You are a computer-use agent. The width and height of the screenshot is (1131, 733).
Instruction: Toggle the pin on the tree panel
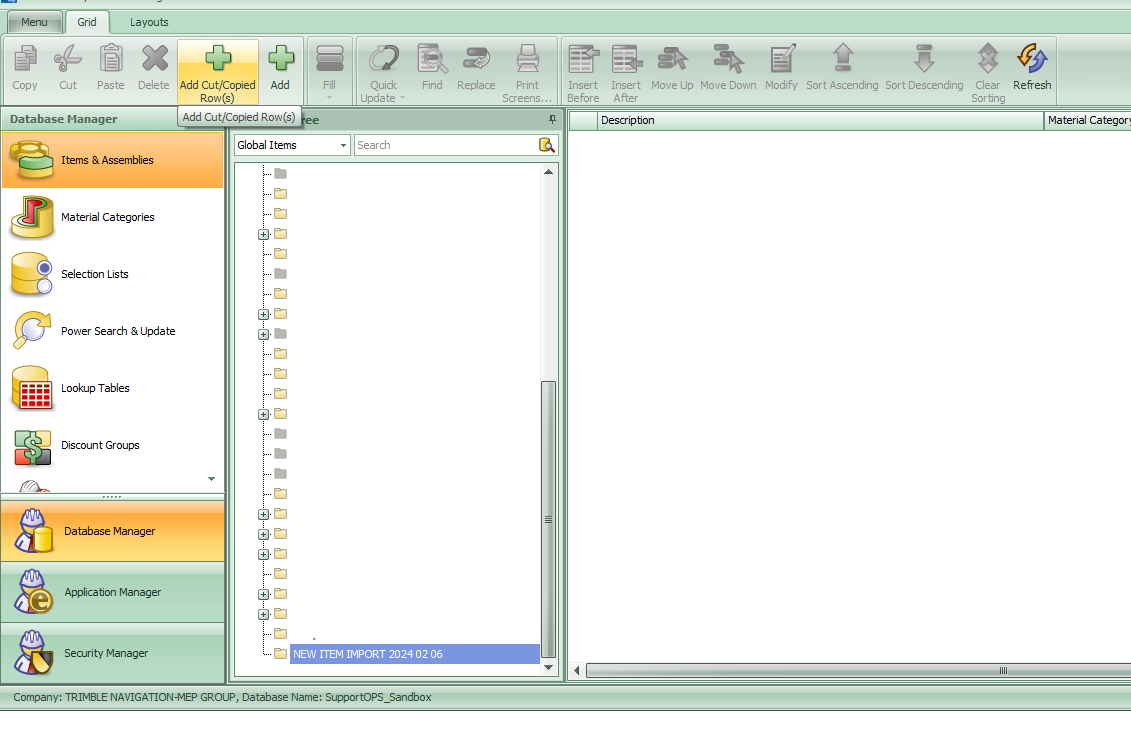click(551, 120)
